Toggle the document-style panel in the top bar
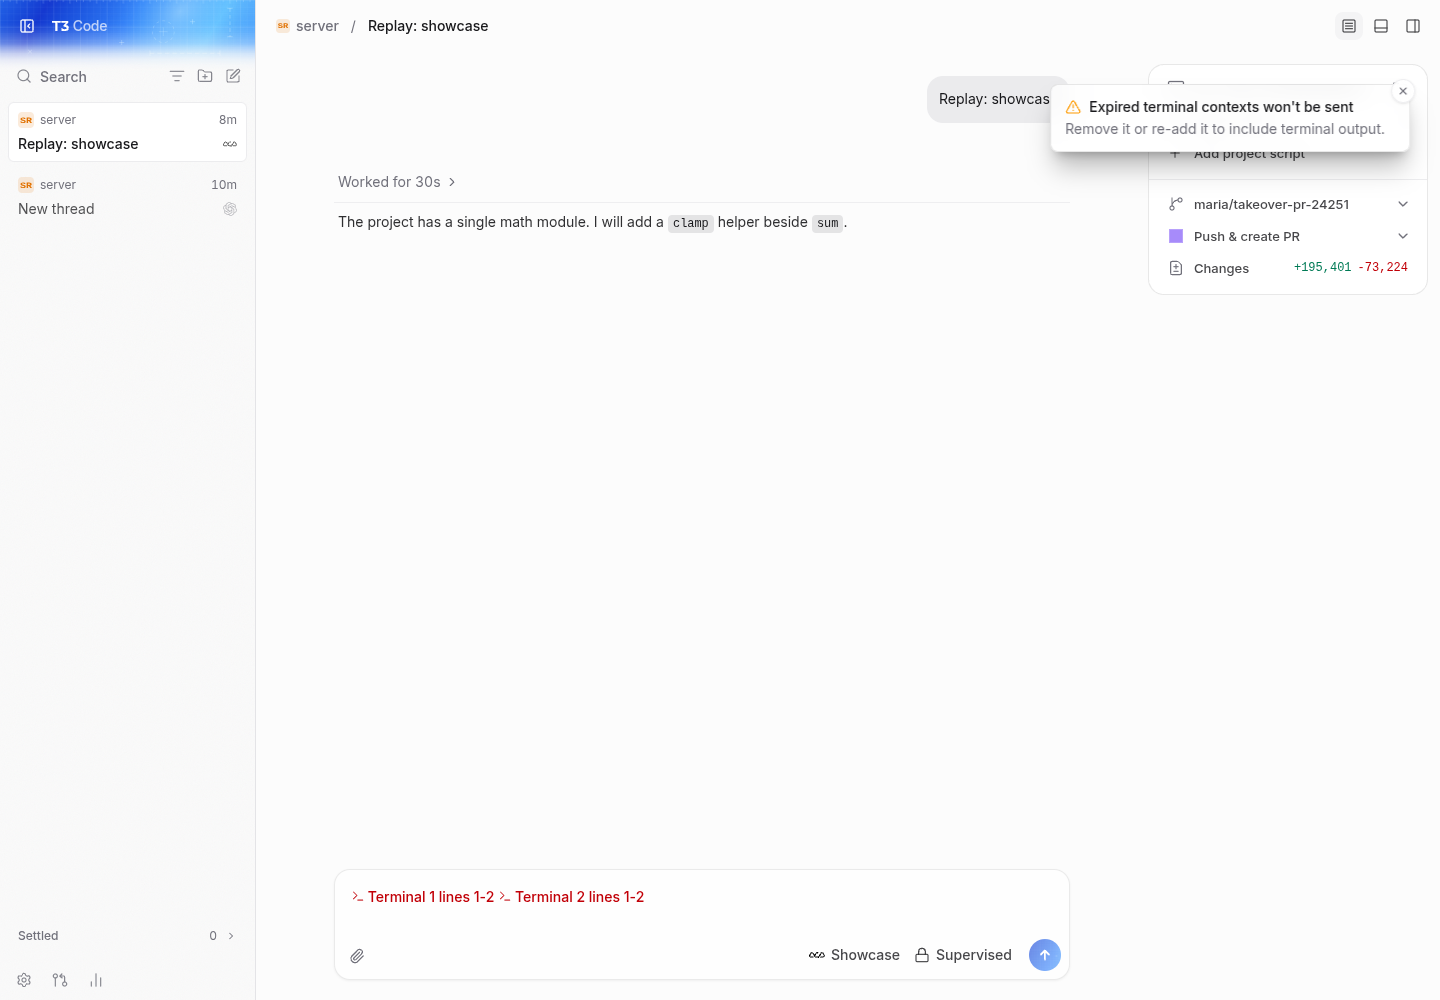 click(1349, 26)
